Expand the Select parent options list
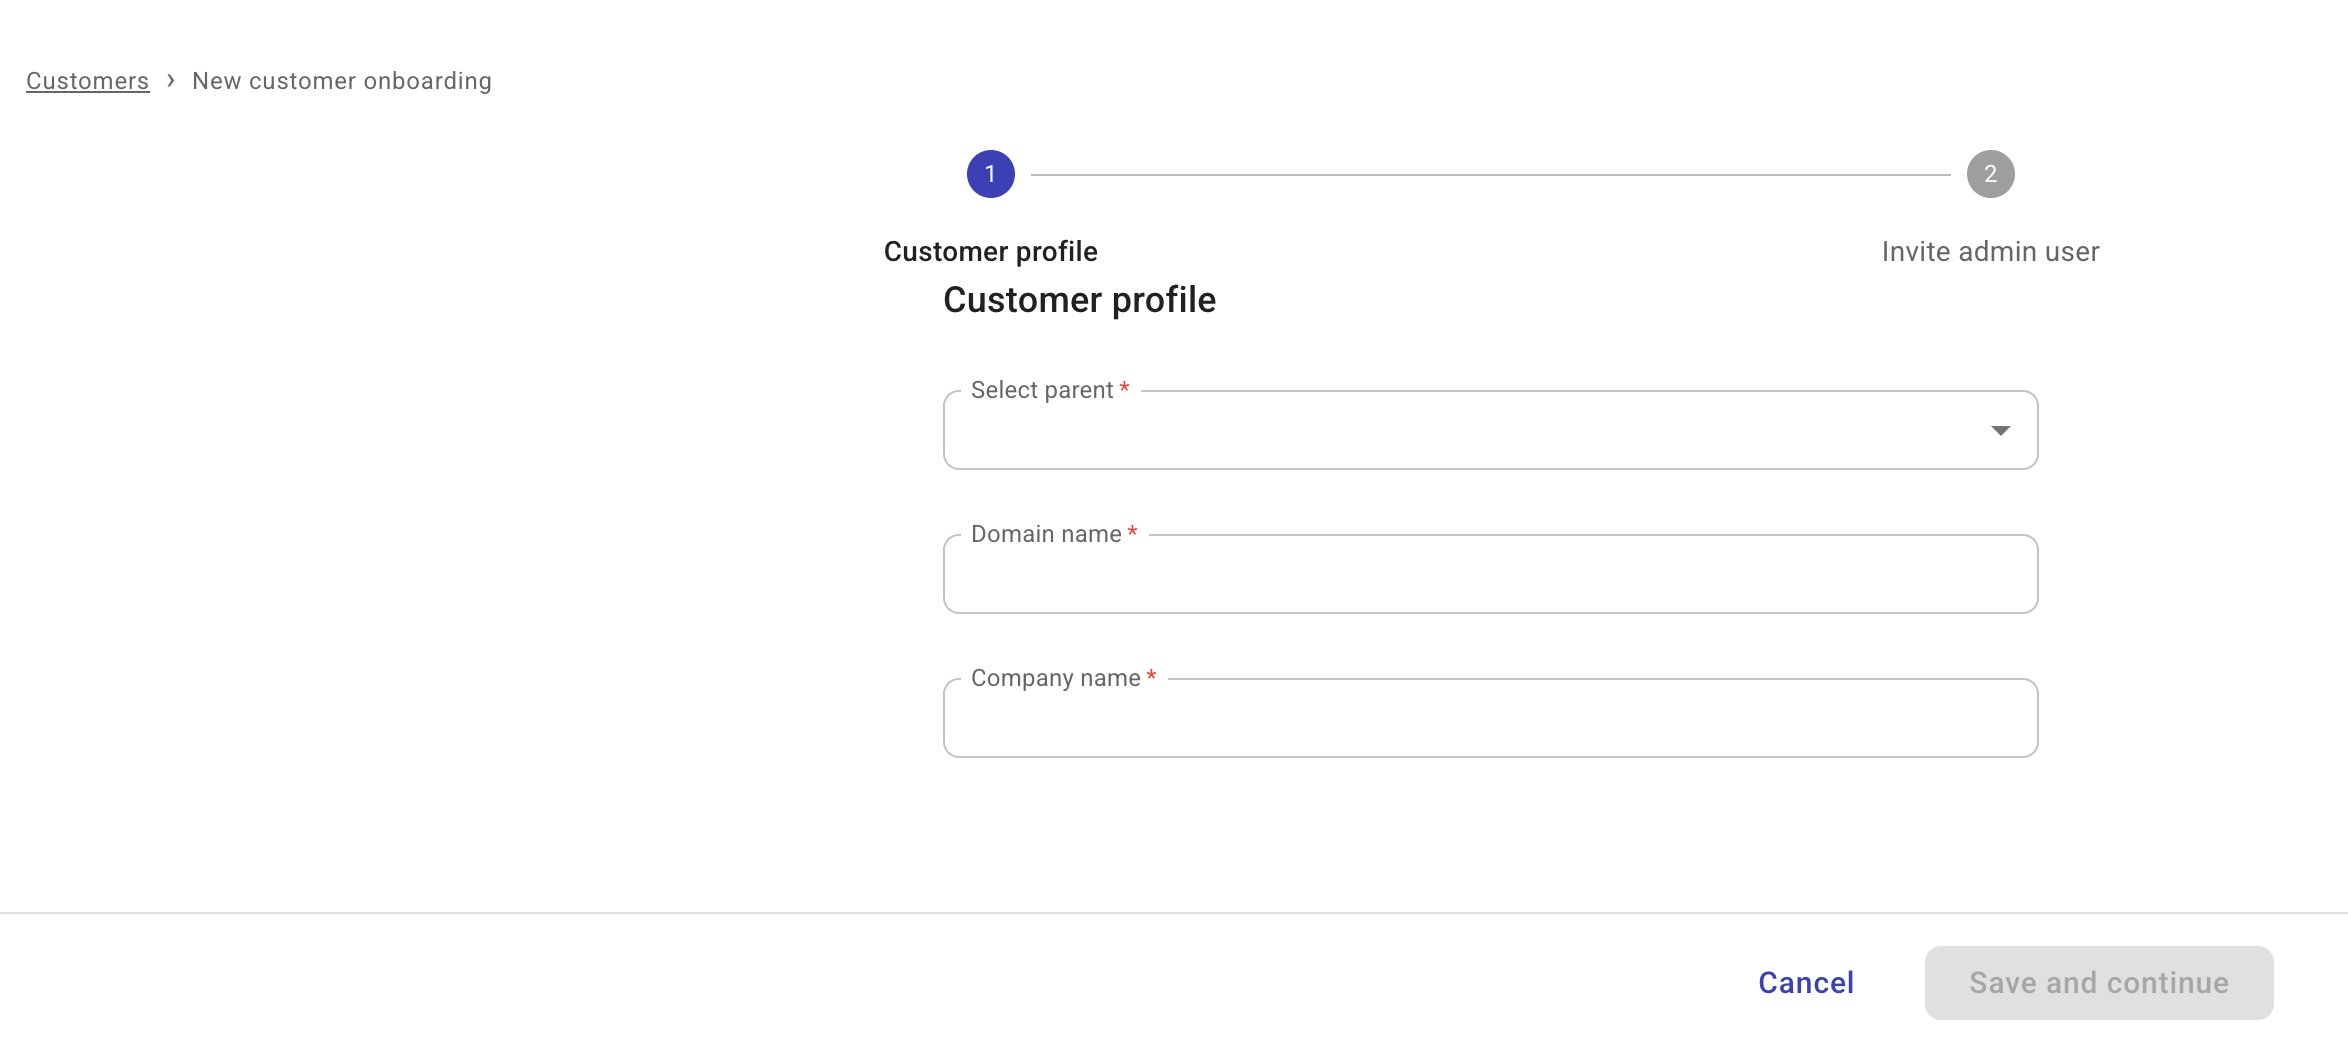 2001,430
